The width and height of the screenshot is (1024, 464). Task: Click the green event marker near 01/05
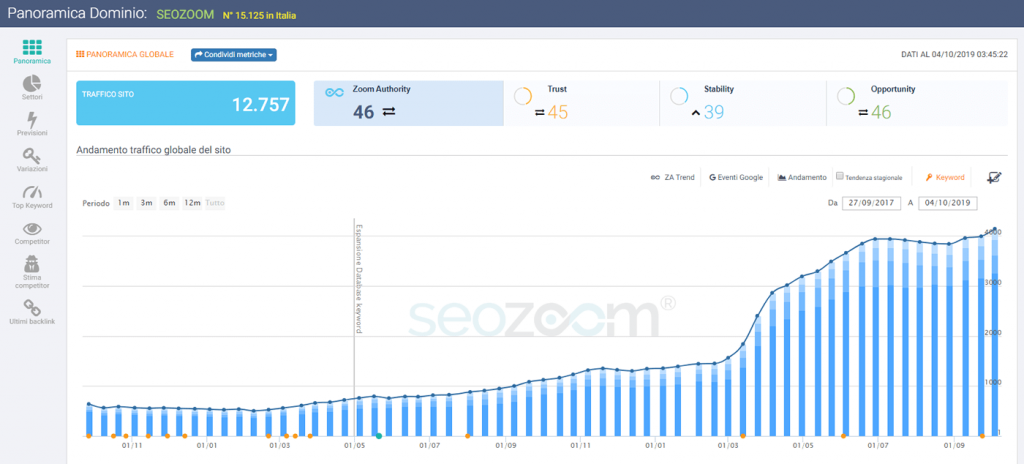click(x=379, y=436)
